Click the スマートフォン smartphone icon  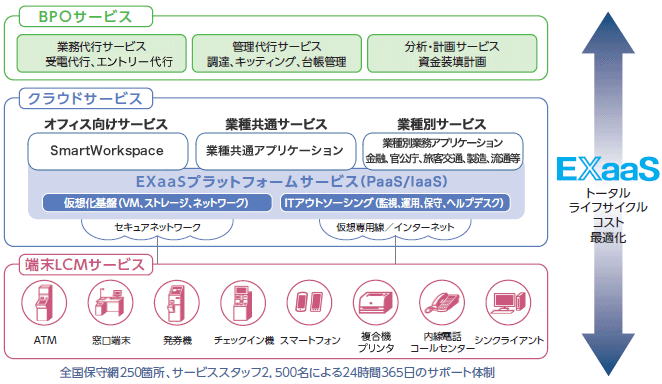coord(309,303)
